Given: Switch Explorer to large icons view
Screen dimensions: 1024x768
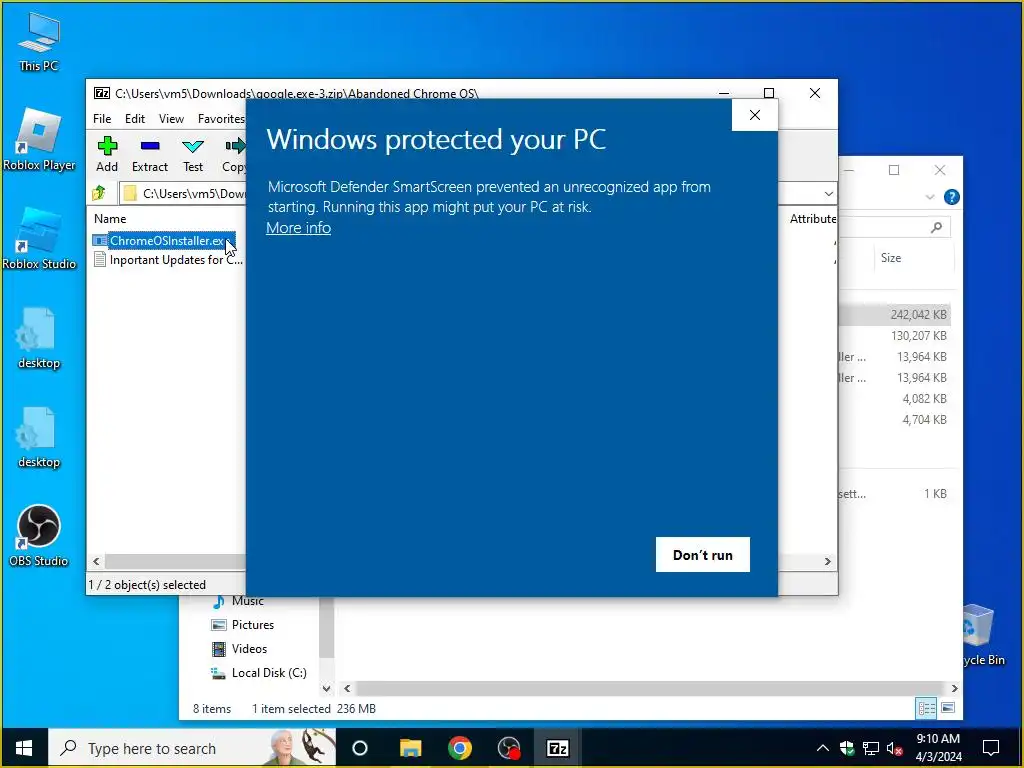Looking at the screenshot, I should pos(948,709).
